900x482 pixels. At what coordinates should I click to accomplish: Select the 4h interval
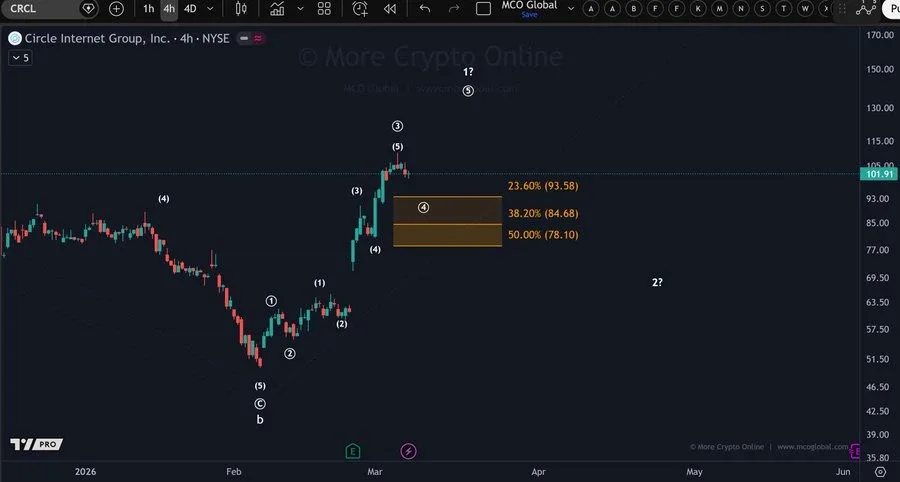click(x=169, y=9)
